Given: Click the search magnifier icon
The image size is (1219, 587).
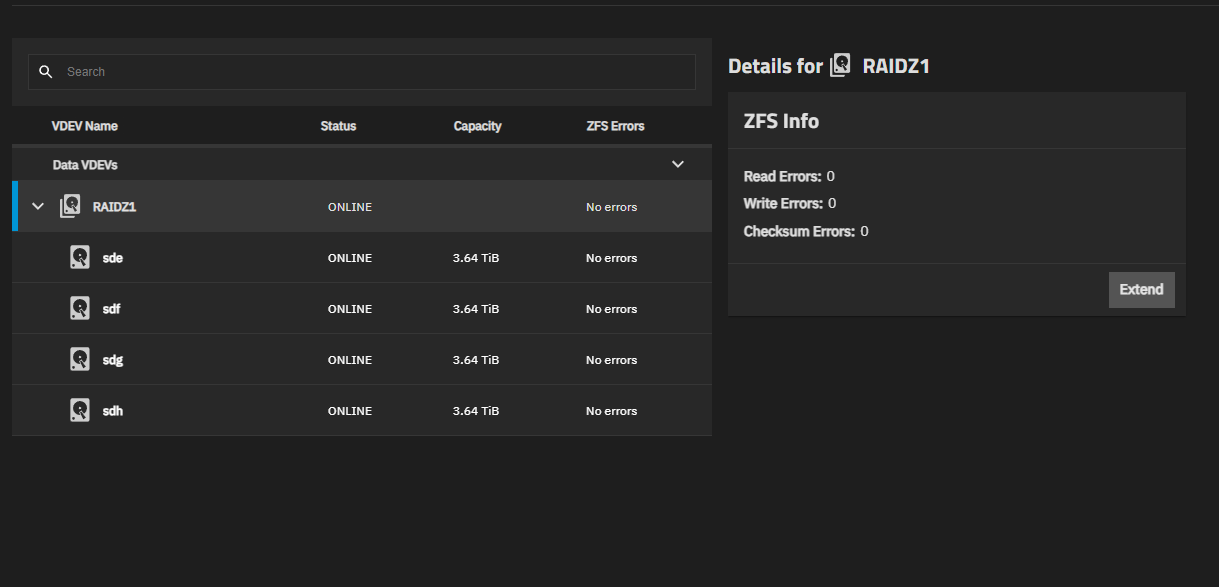Looking at the screenshot, I should tap(45, 72).
